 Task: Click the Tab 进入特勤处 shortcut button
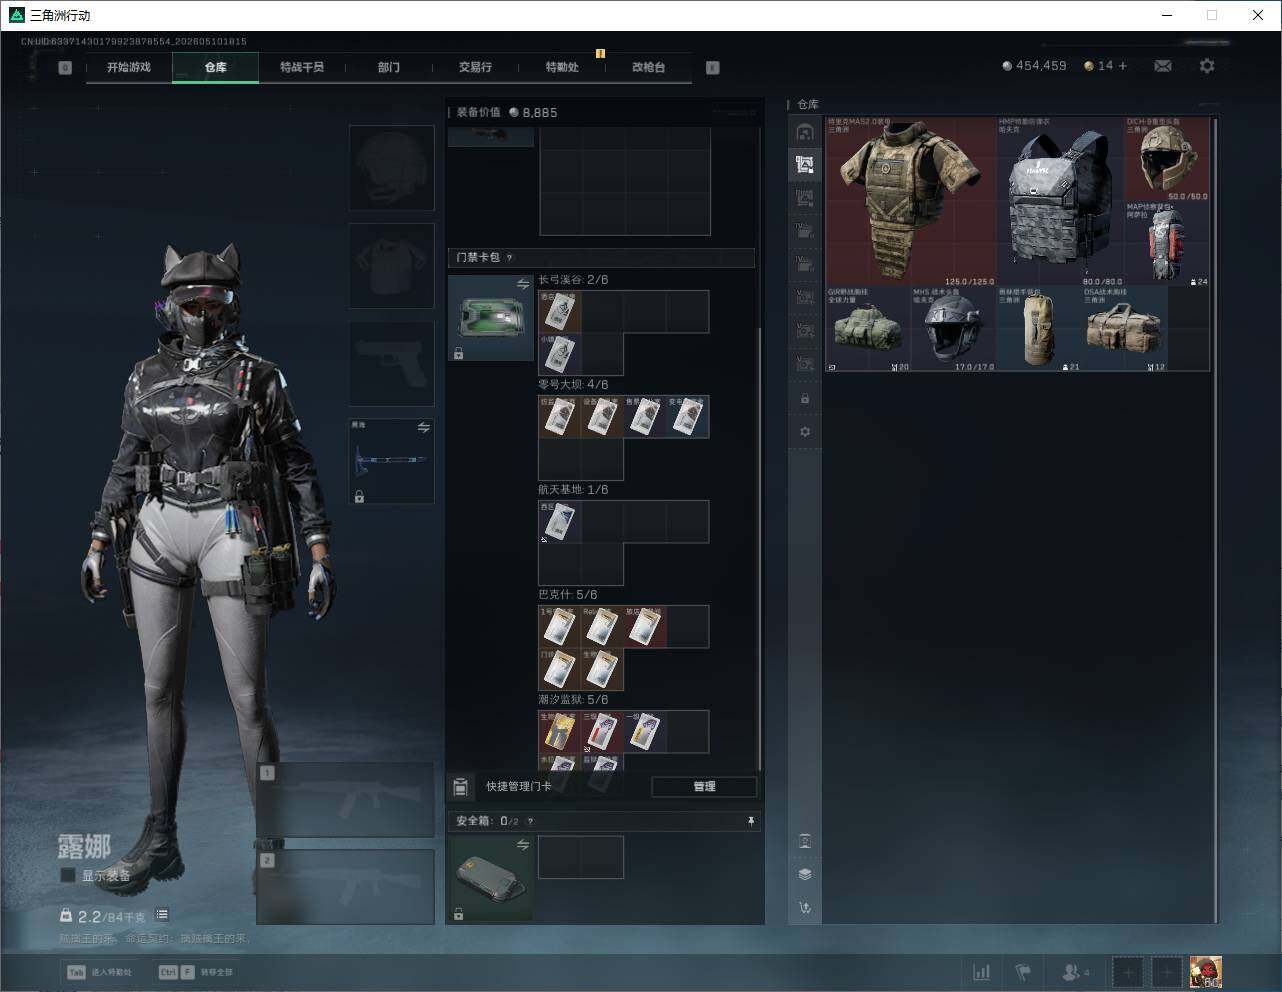(x=100, y=972)
